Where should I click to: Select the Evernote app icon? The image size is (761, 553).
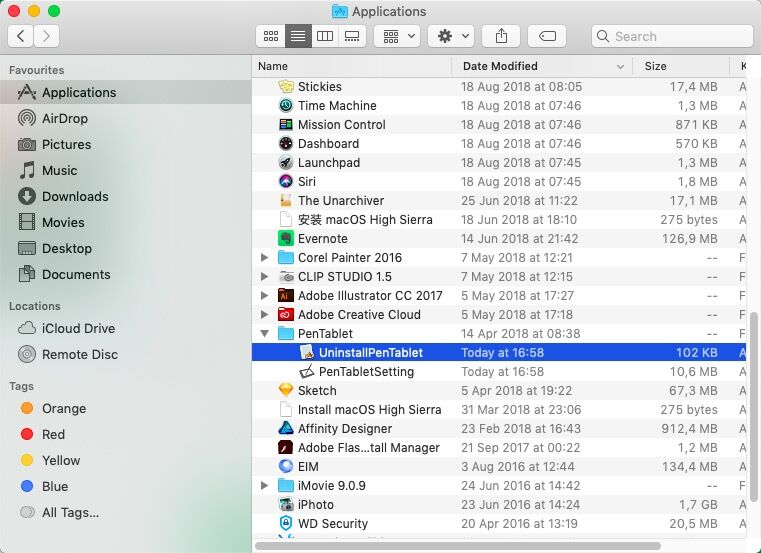click(286, 238)
